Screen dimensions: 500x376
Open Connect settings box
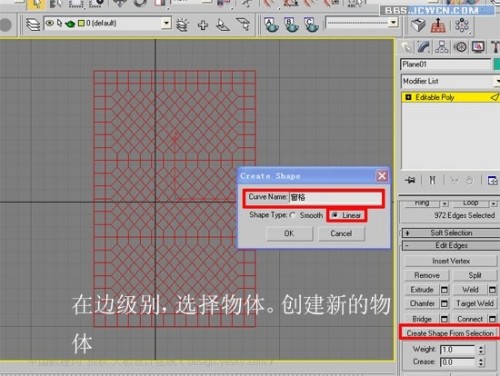tap(492, 319)
